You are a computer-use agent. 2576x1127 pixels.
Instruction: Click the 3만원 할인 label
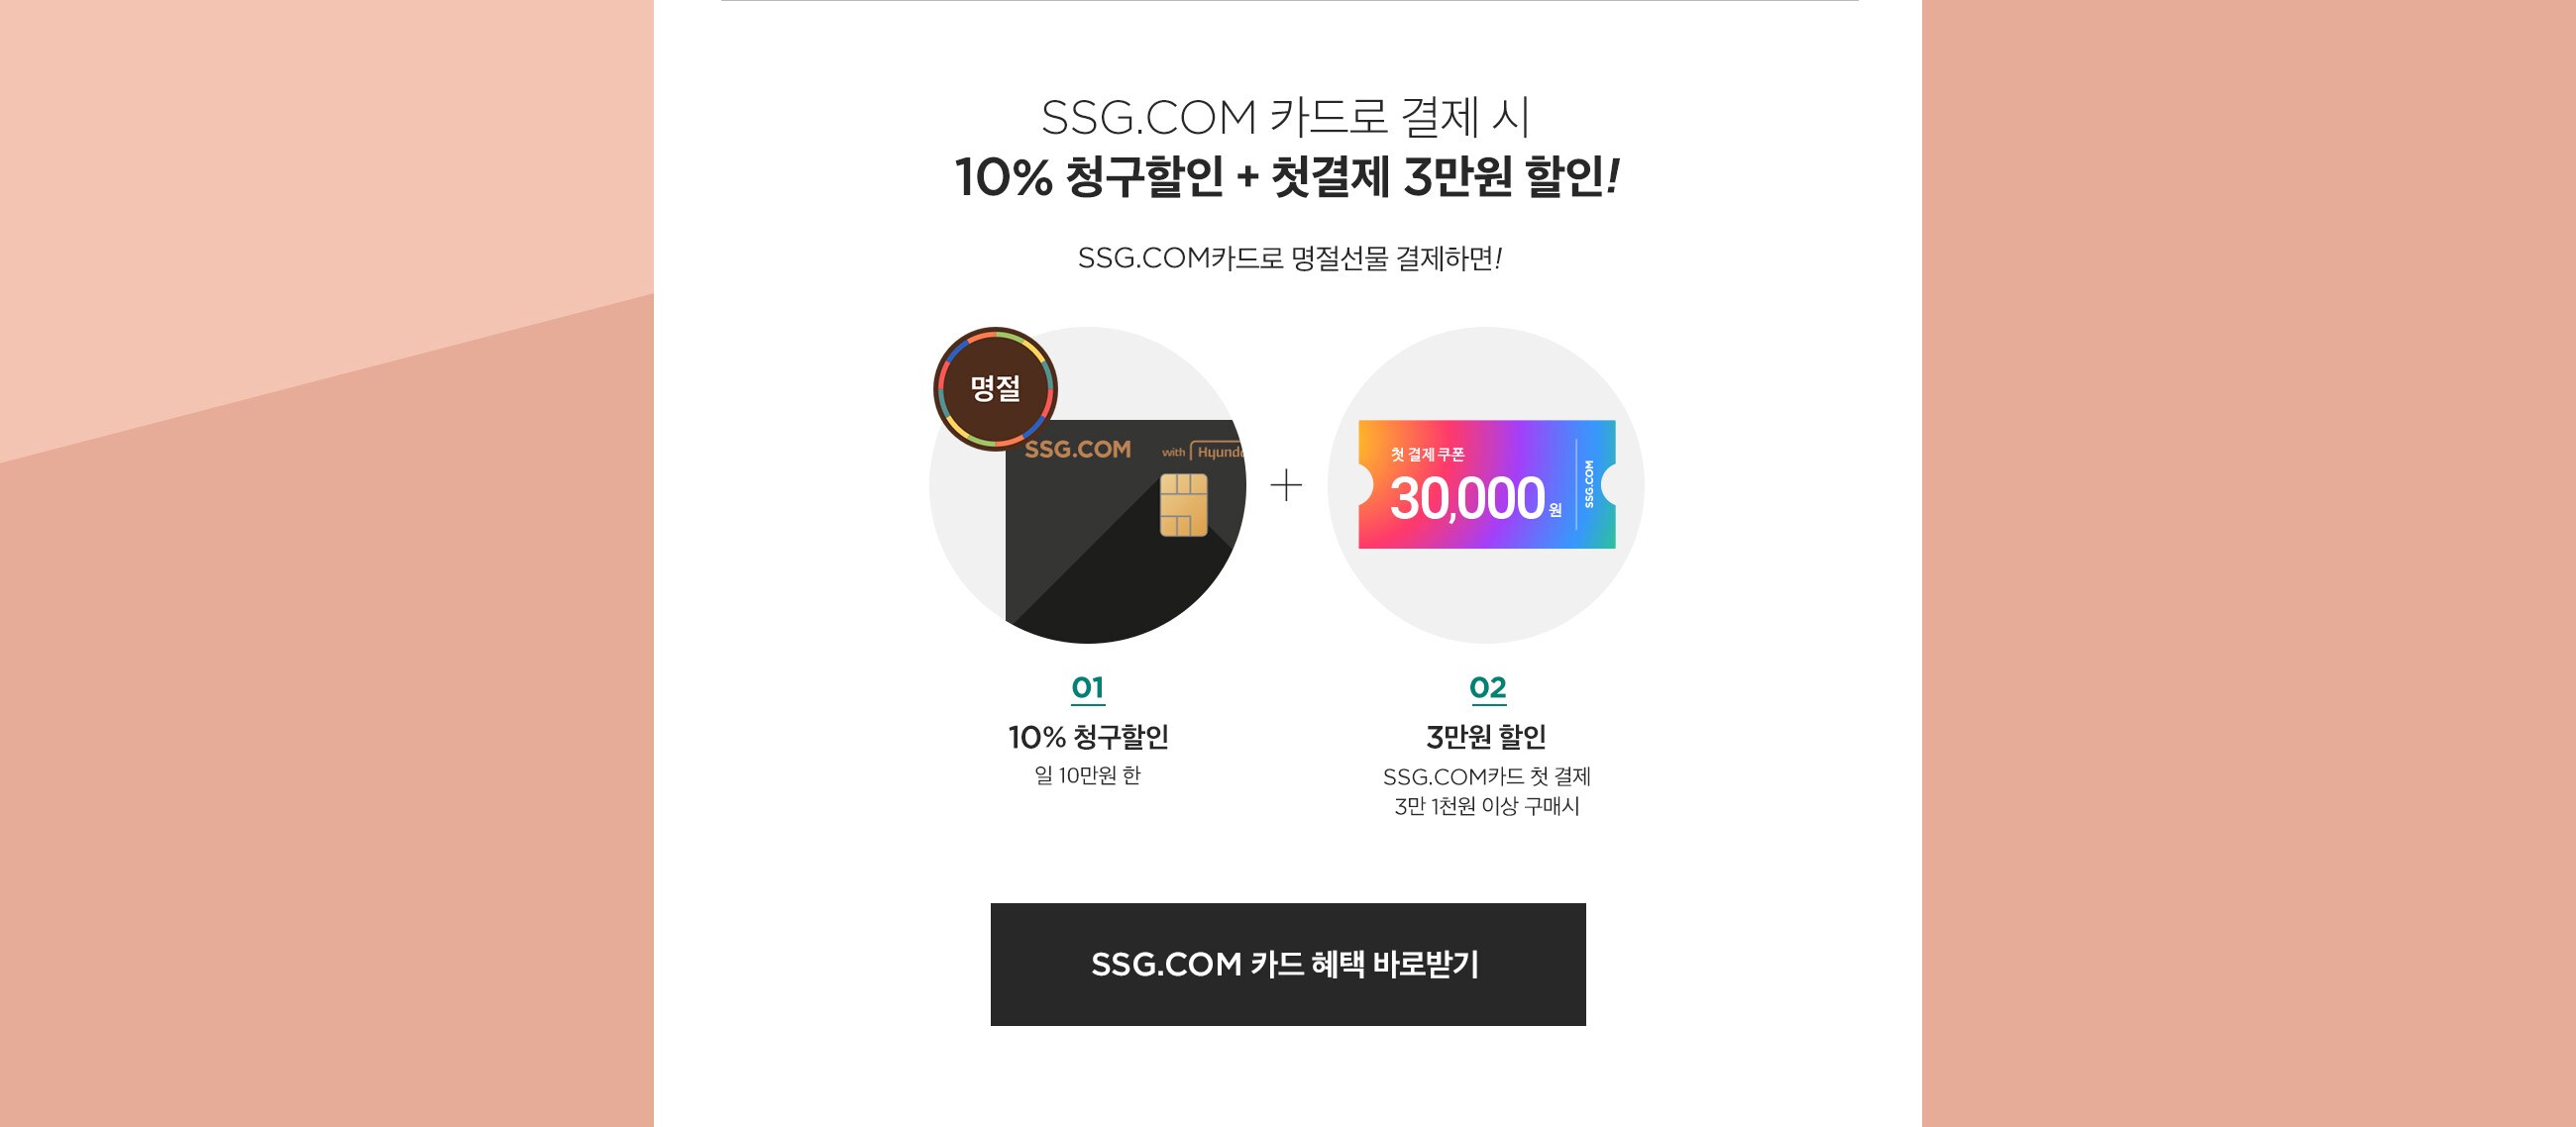click(1487, 737)
